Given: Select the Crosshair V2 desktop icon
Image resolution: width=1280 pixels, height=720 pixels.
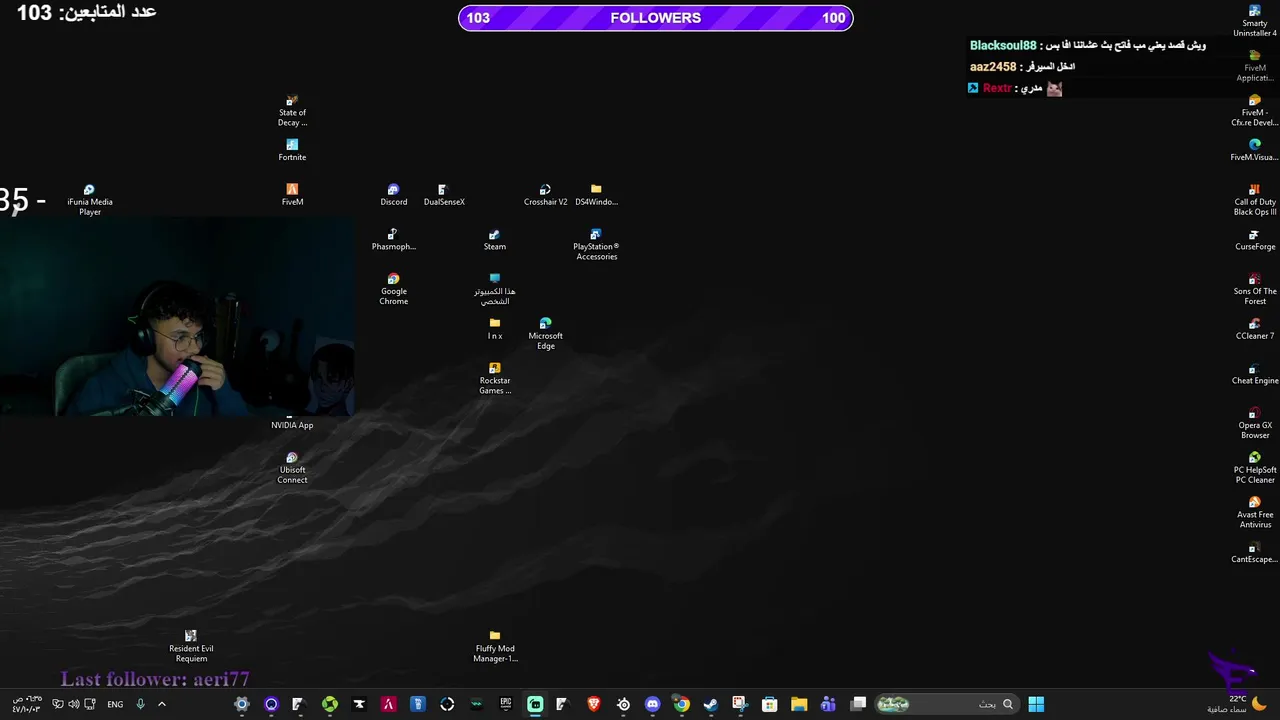Looking at the screenshot, I should 545,194.
